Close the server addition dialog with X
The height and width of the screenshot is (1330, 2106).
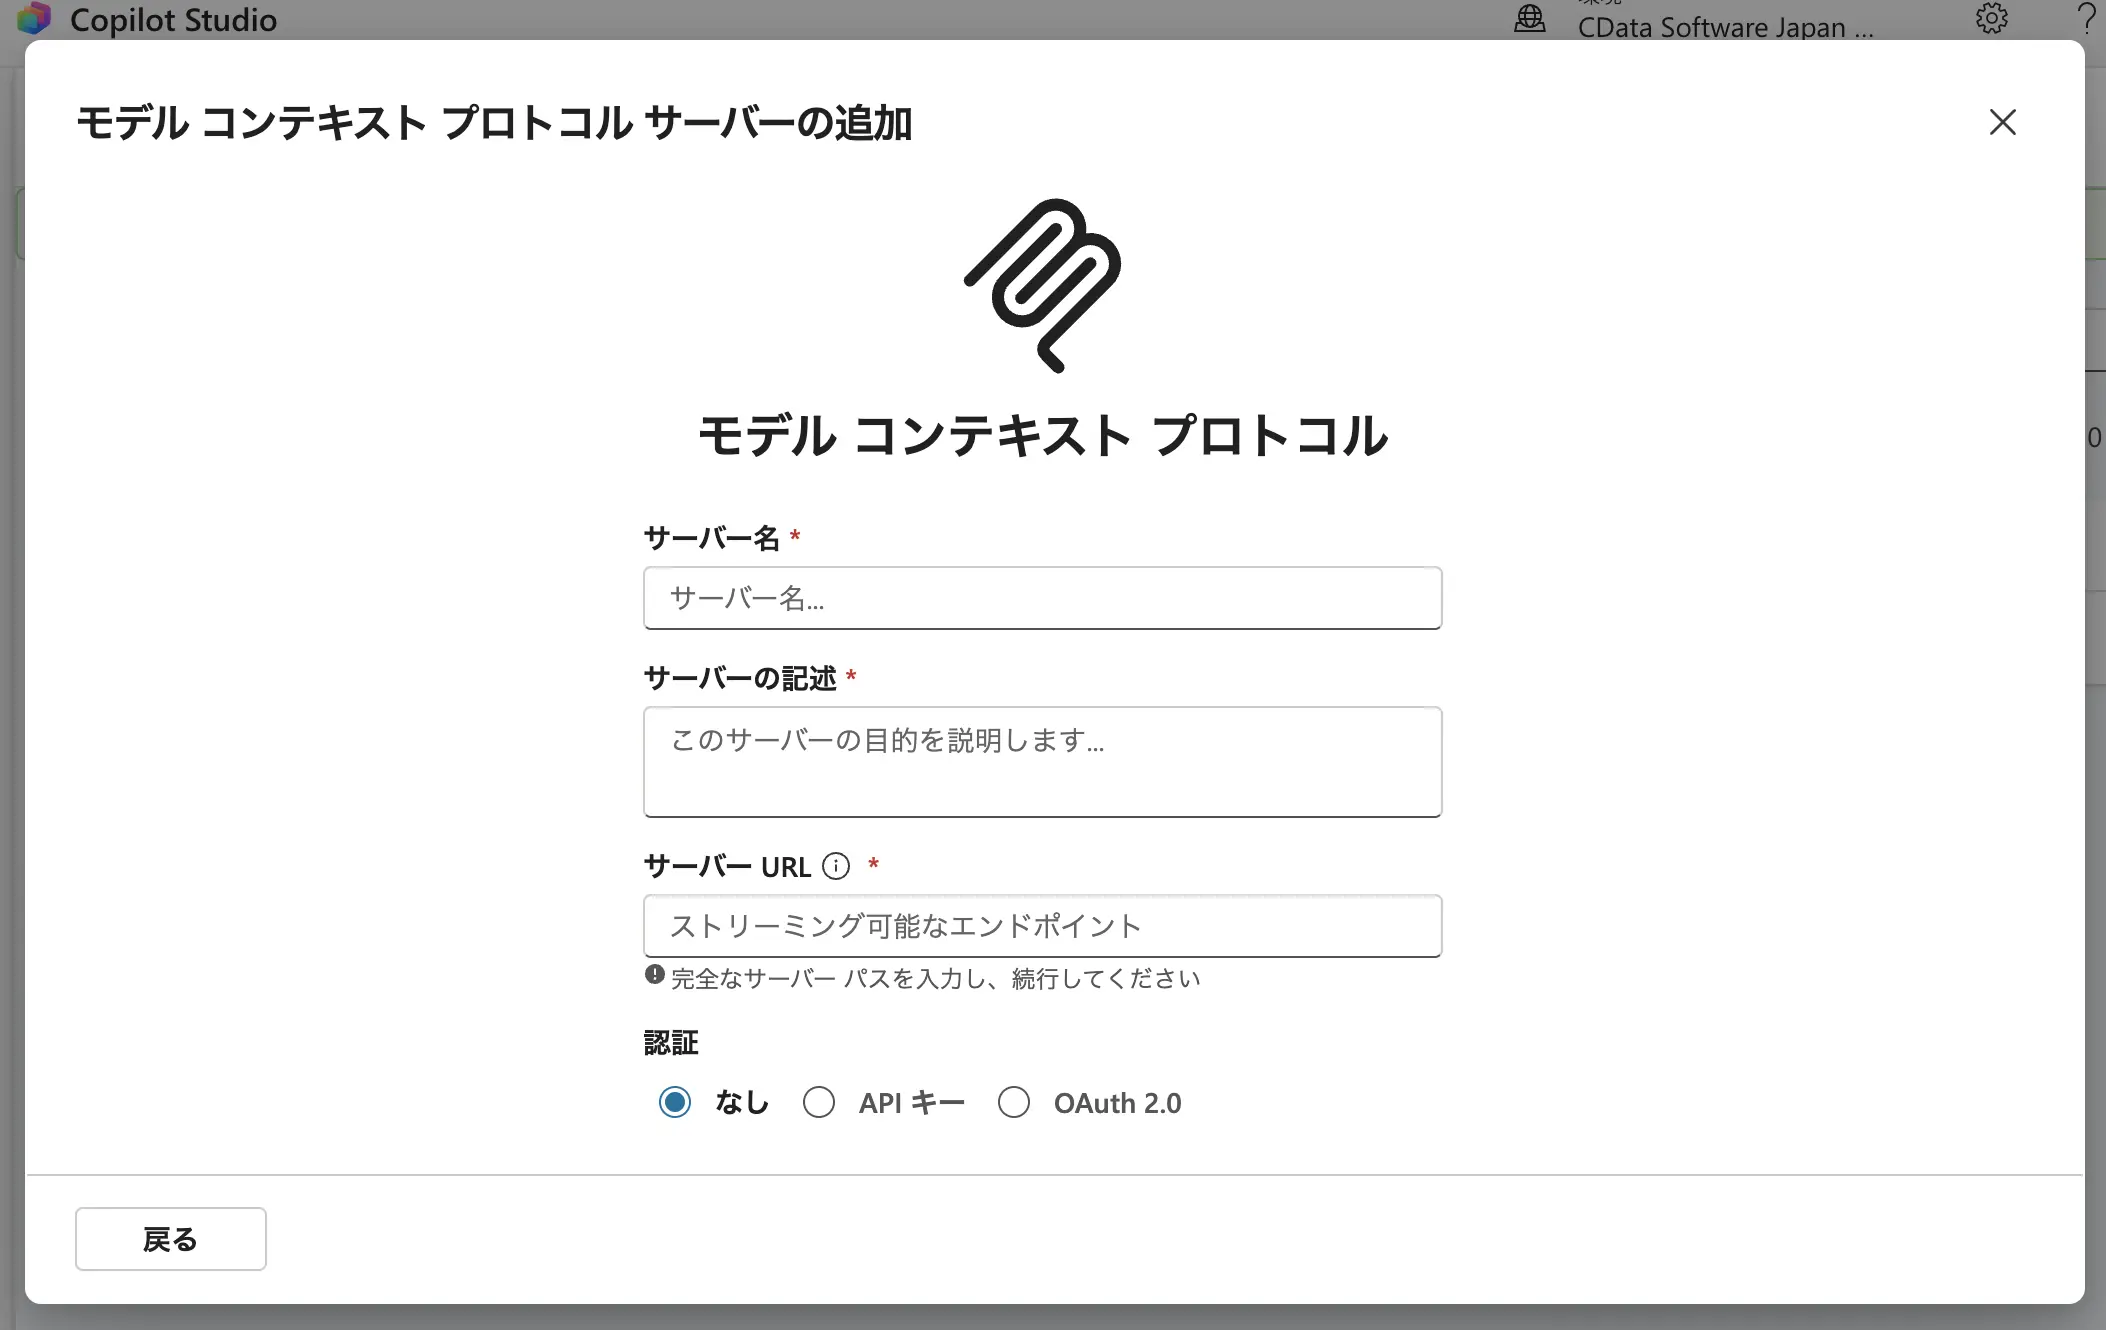[2002, 122]
